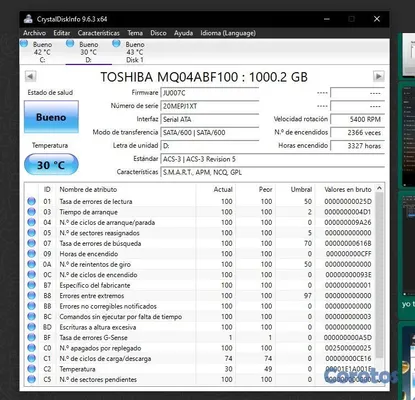Click the Umbral column header
Image resolution: width=415 pixels, height=400 pixels.
coord(295,189)
